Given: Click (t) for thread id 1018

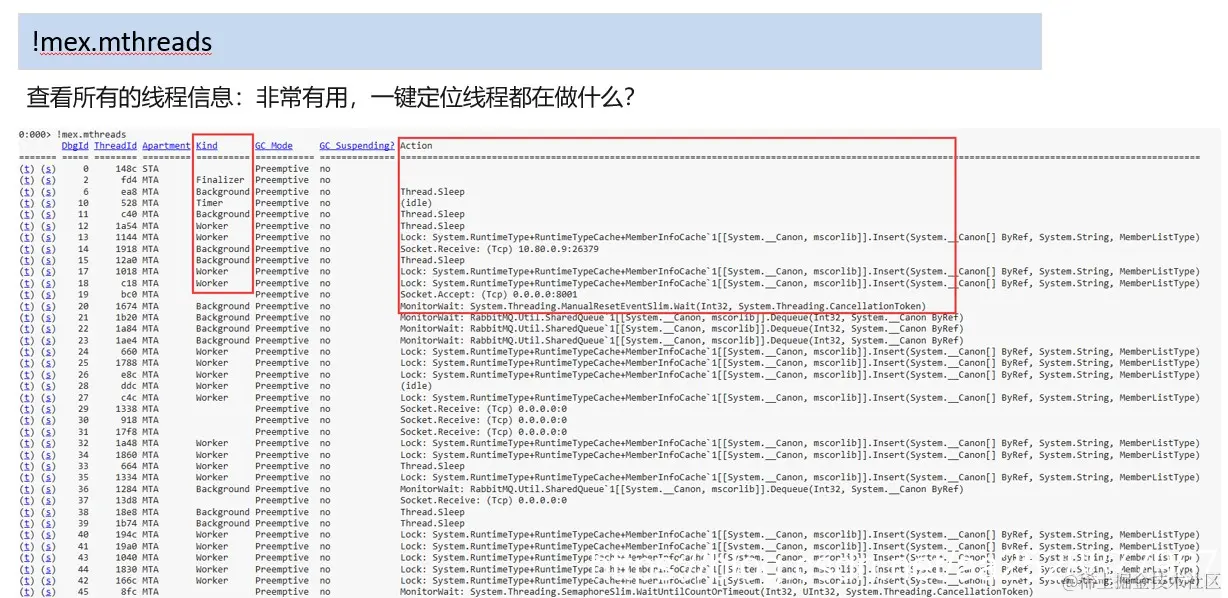Looking at the screenshot, I should [x=27, y=272].
